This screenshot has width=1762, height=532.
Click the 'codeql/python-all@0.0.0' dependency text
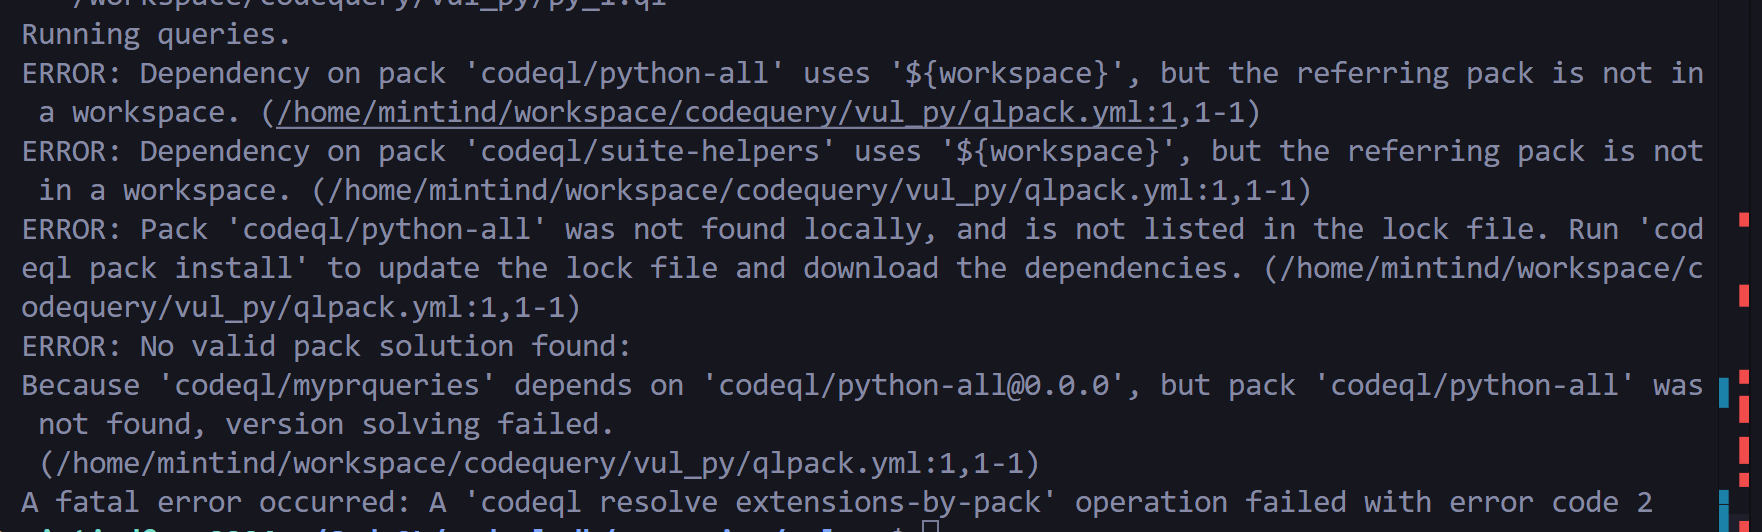click(x=914, y=386)
